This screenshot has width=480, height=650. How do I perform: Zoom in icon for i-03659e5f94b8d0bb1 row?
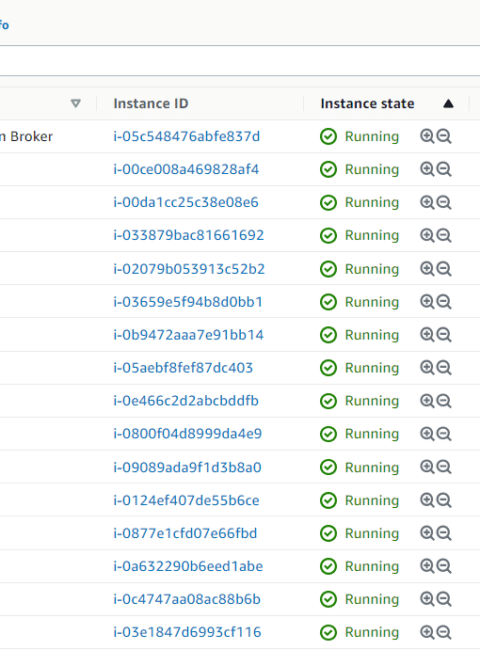click(427, 301)
